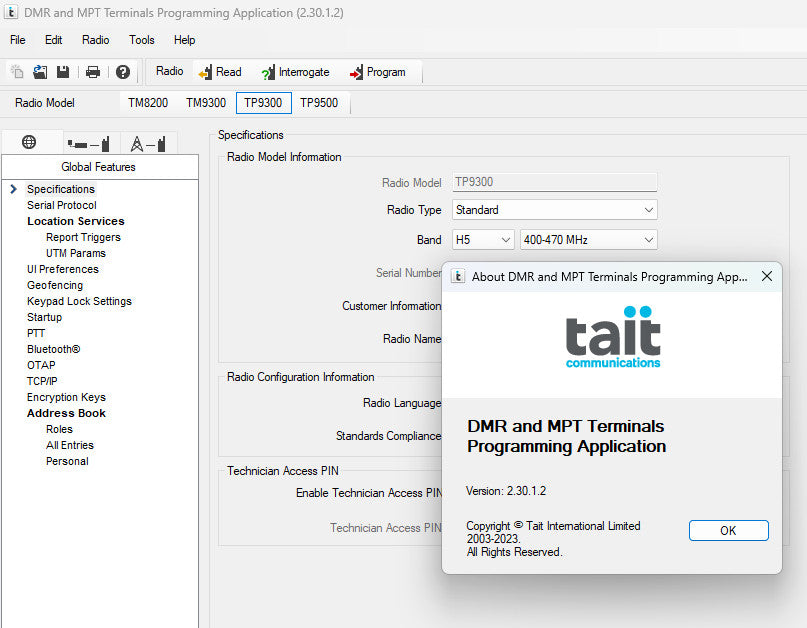The height and width of the screenshot is (628, 807).
Task: Open the Band H5 dropdown
Action: 483,240
